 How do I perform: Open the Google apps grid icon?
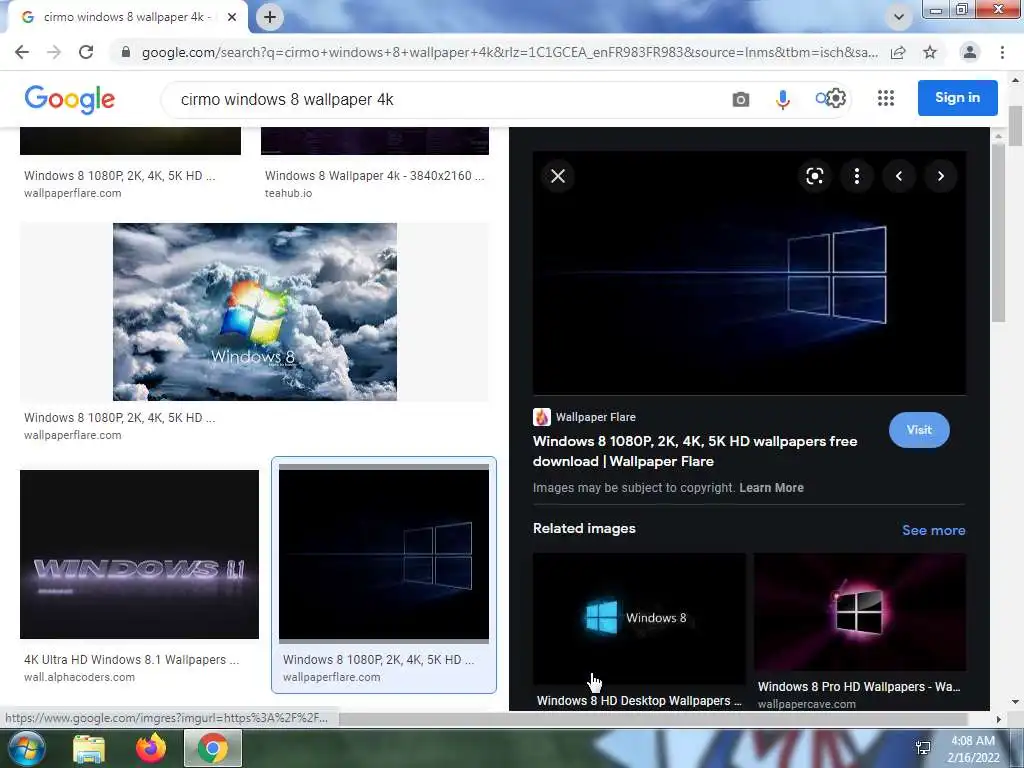tap(886, 99)
